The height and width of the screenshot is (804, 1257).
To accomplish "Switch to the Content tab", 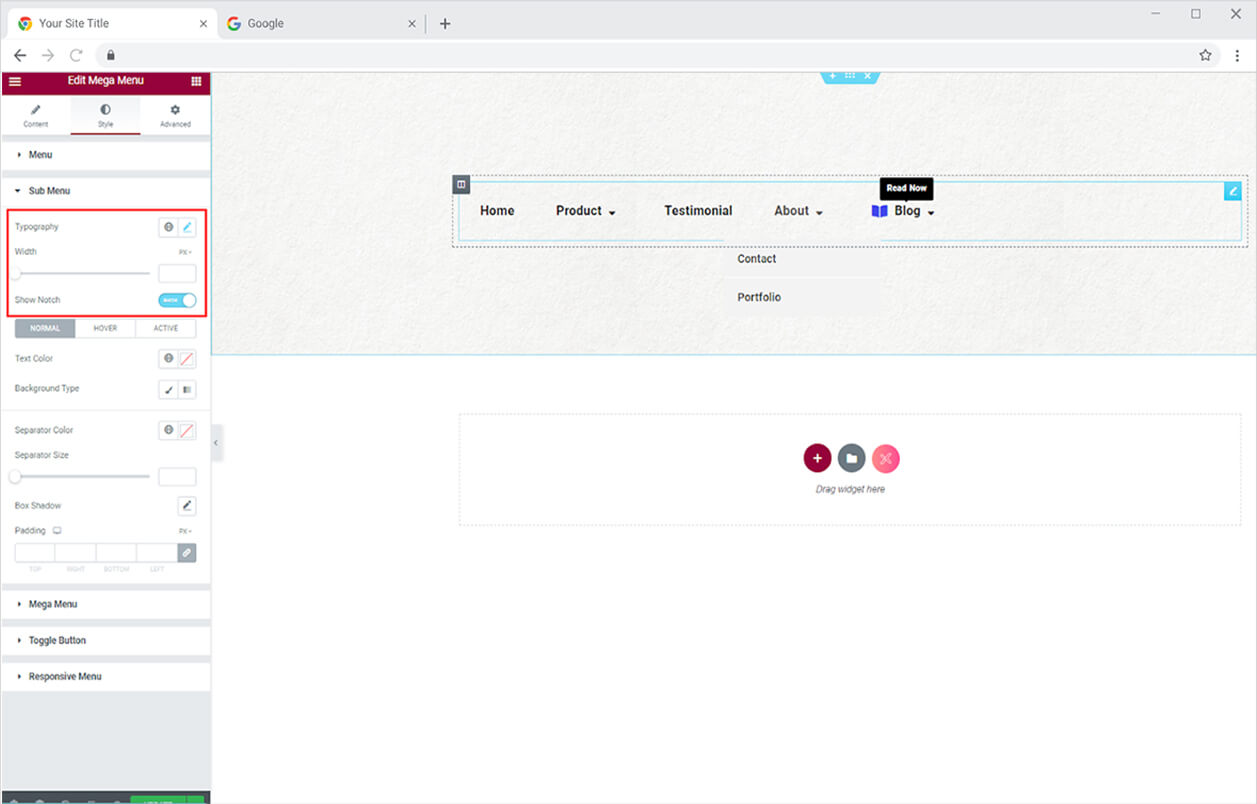I will click(x=36, y=115).
